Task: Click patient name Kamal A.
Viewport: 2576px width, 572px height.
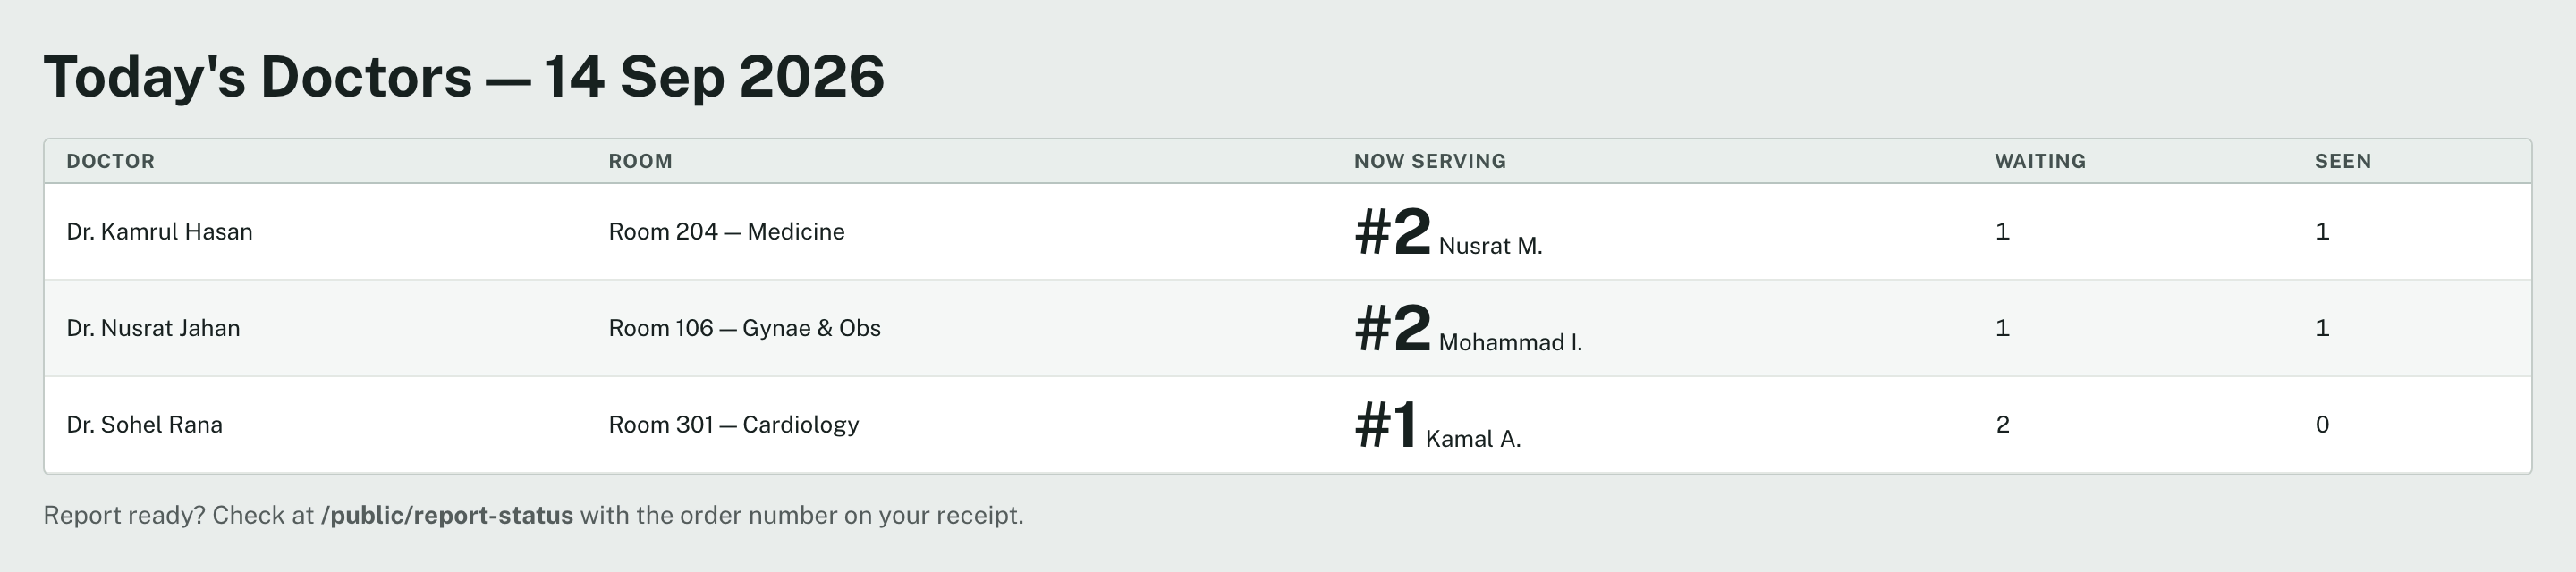Action: [1473, 439]
